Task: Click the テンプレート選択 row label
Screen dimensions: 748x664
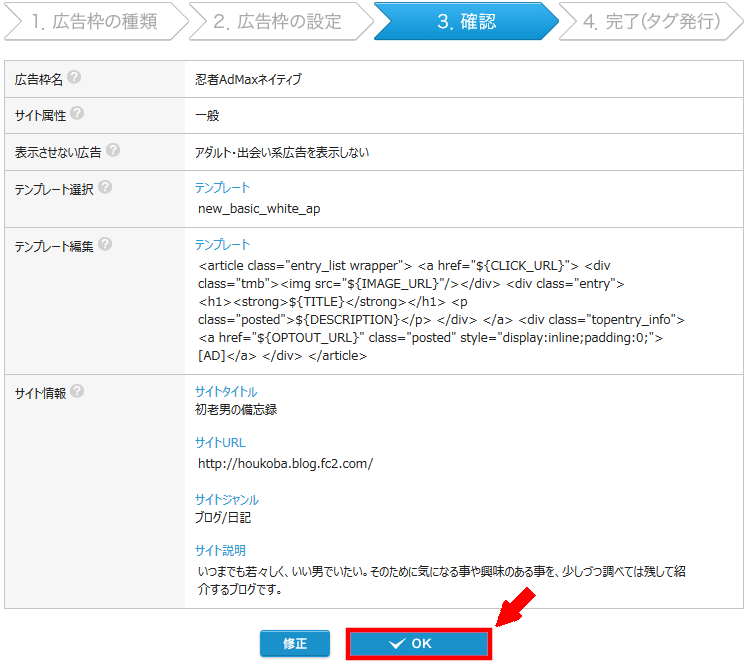Action: pos(54,189)
